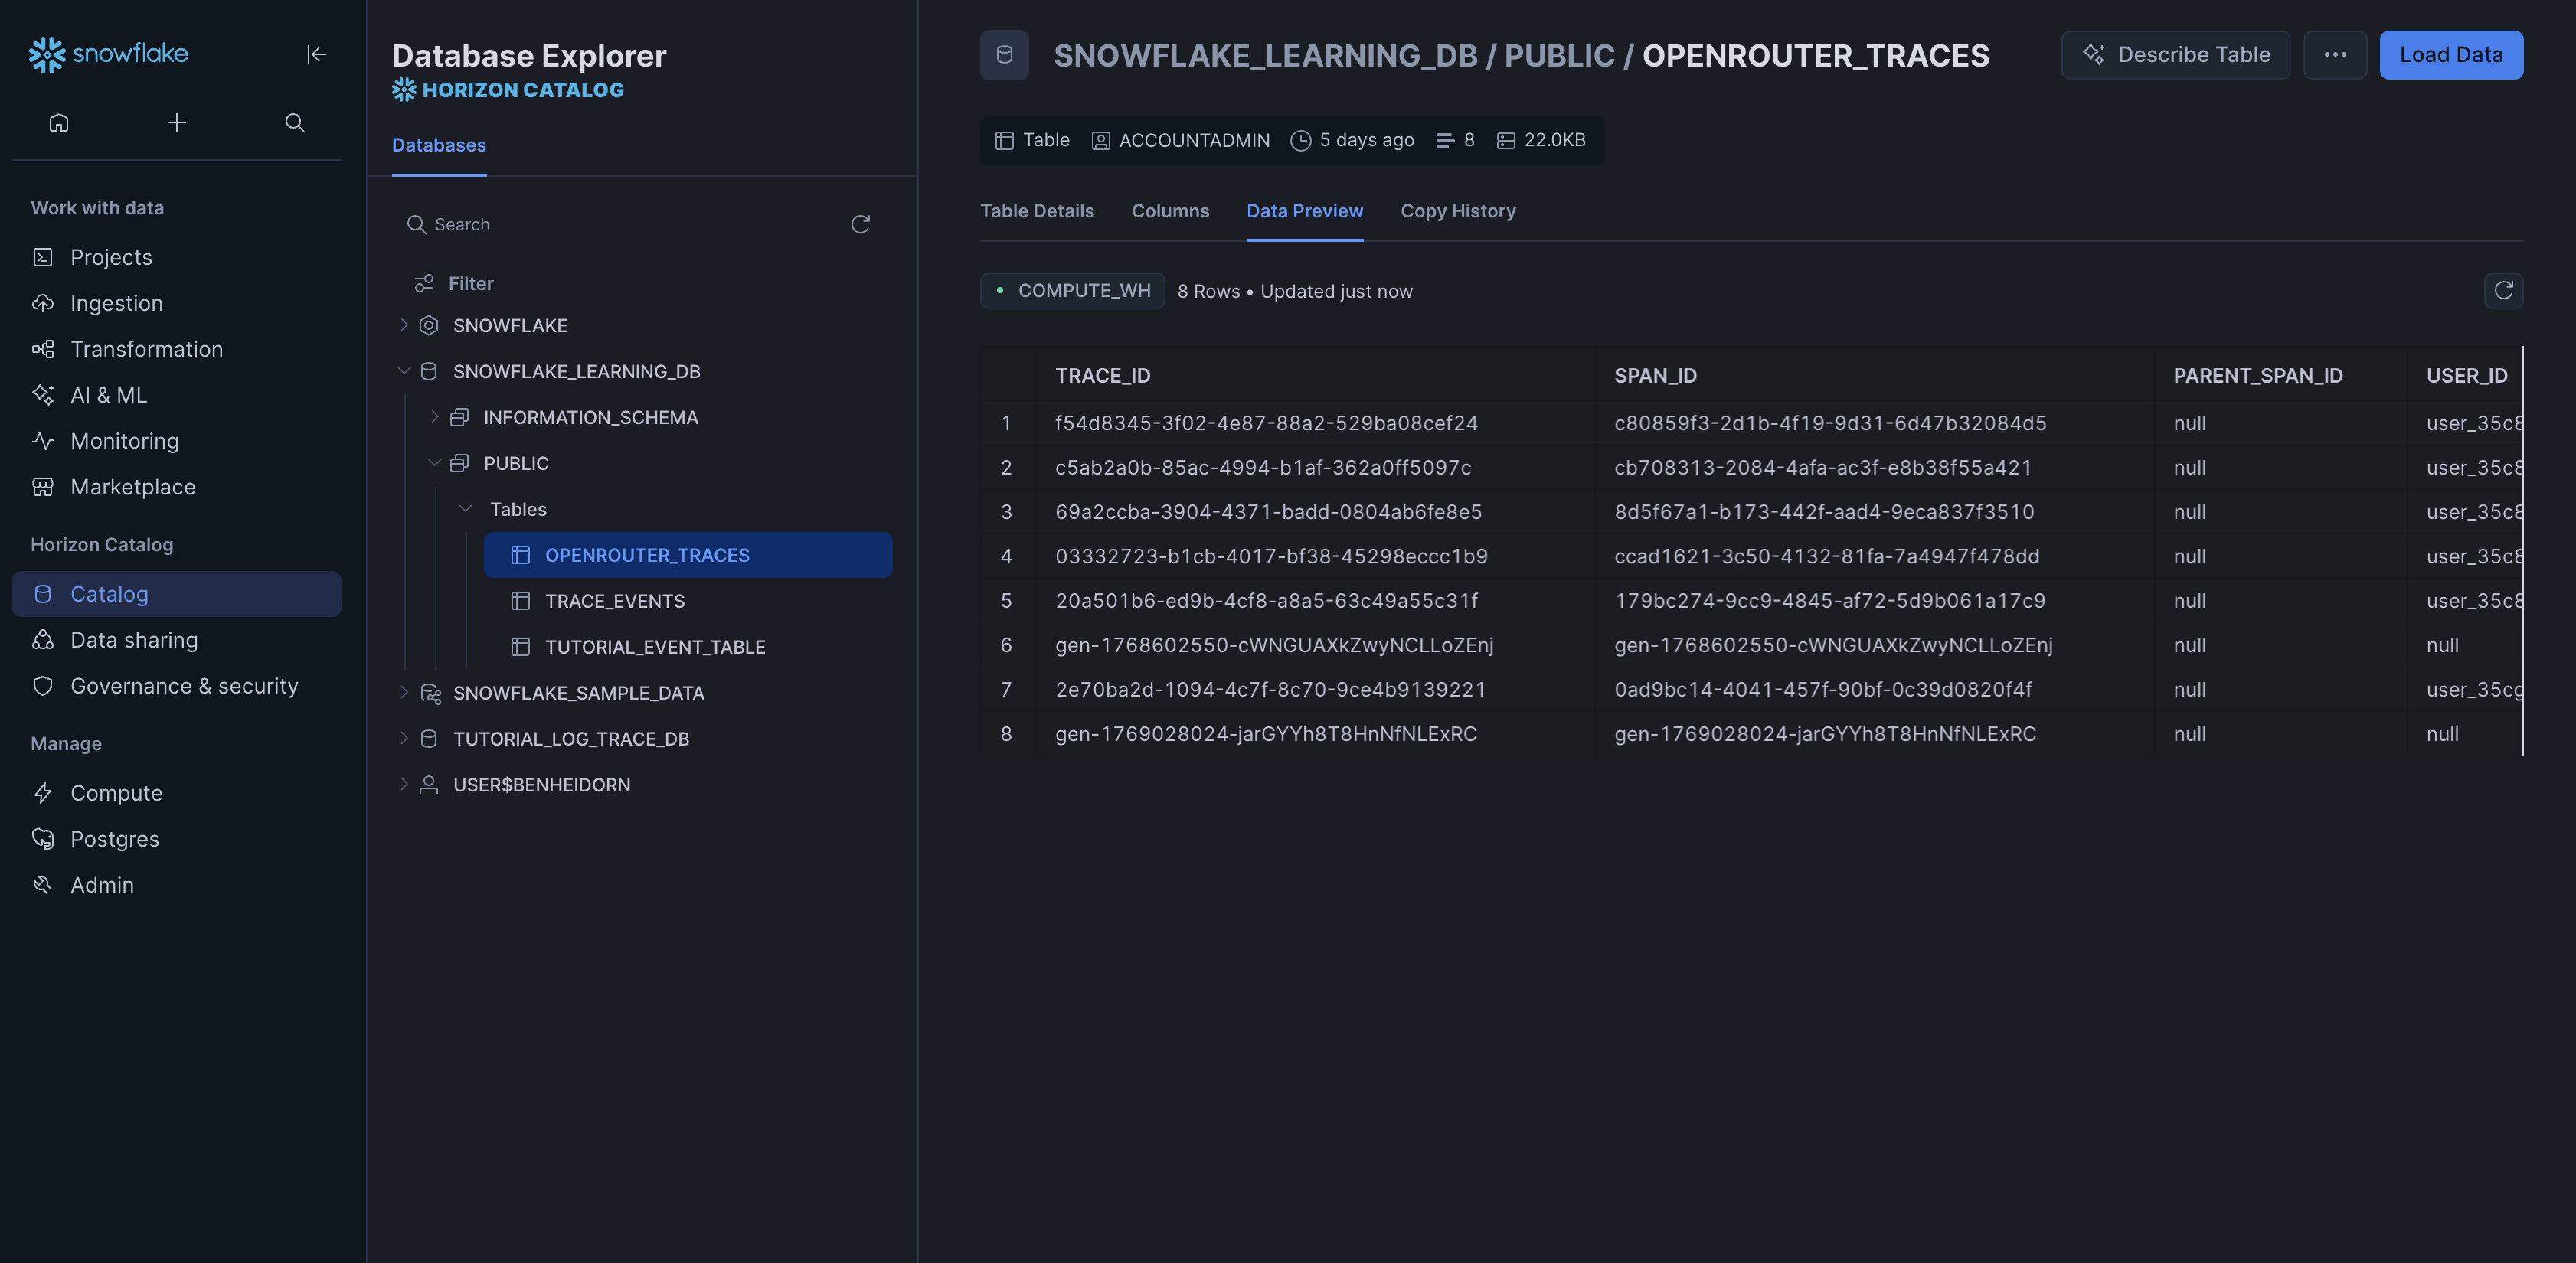This screenshot has height=1263, width=2576.
Task: Click the Projects icon in sidebar
Action: point(43,257)
